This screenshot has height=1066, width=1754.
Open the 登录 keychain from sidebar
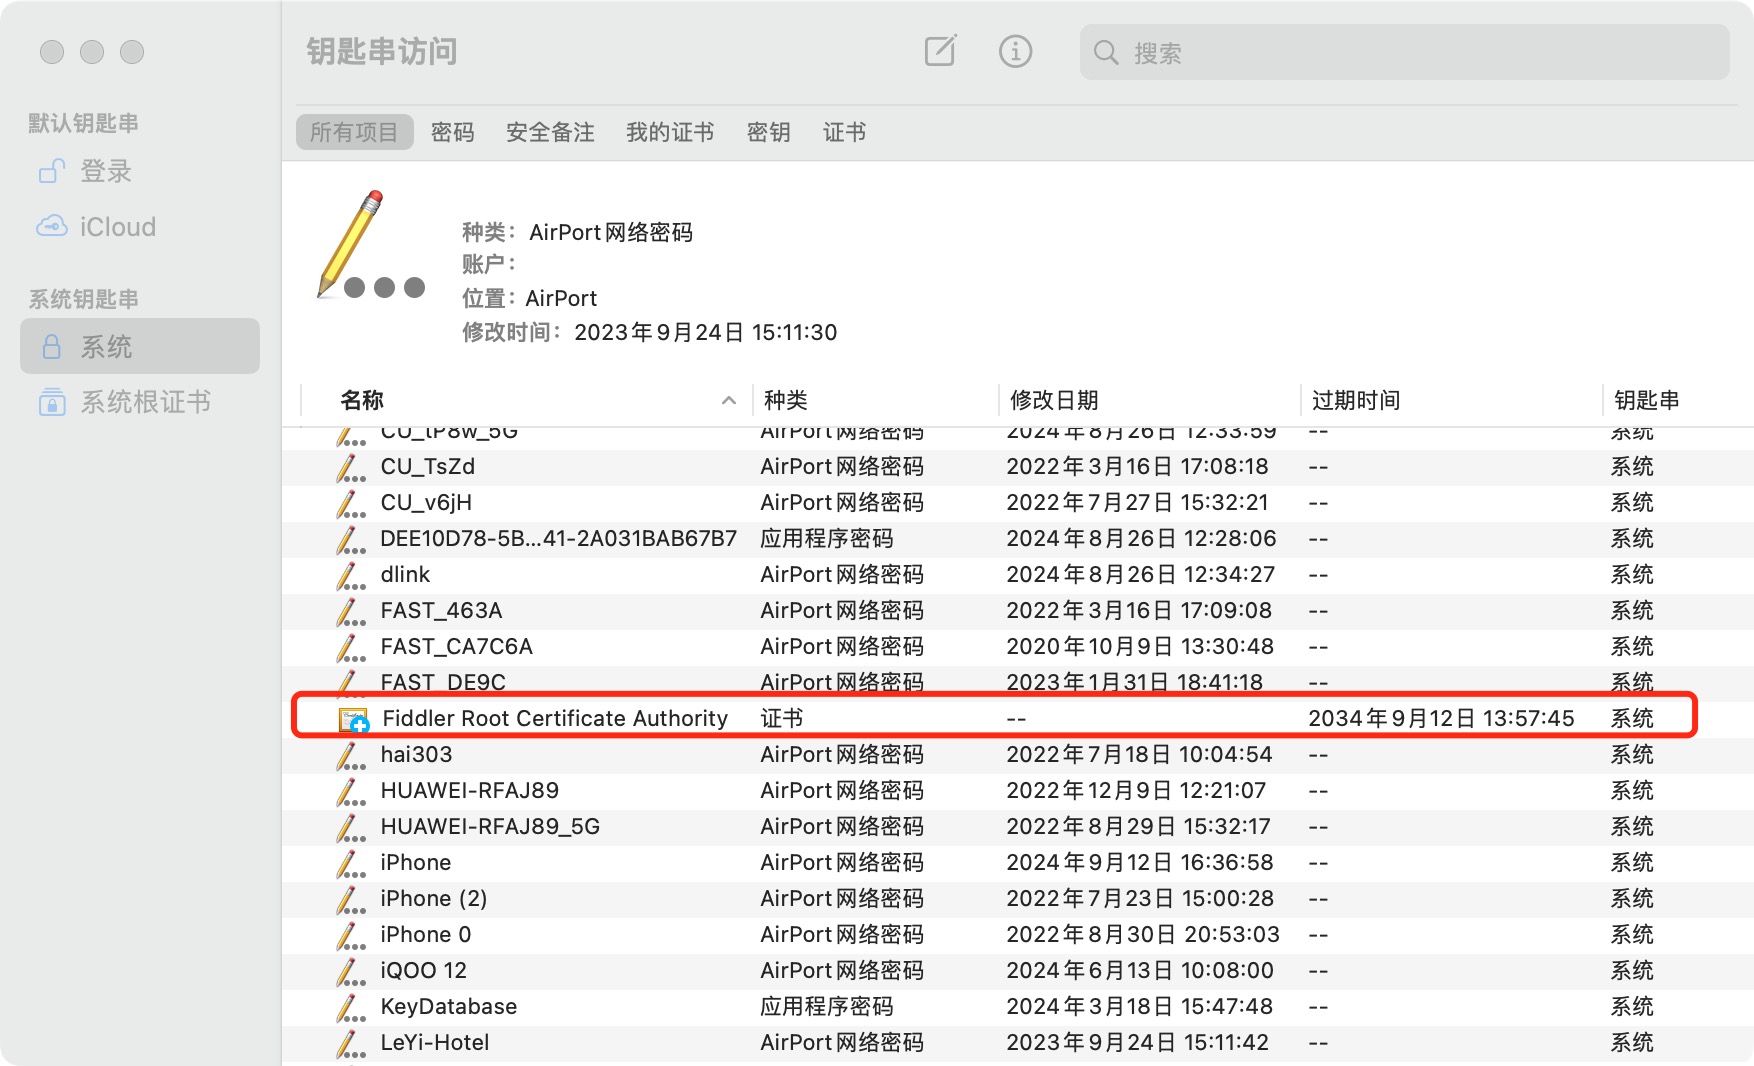tap(105, 171)
